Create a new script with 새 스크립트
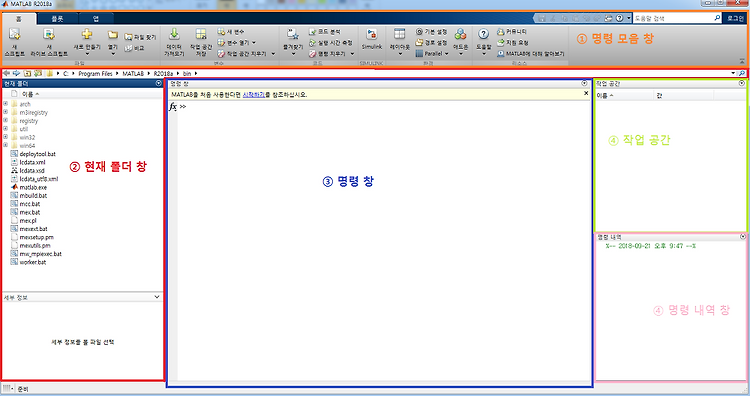Image resolution: width=750 pixels, height=396 pixels. [x=14, y=42]
